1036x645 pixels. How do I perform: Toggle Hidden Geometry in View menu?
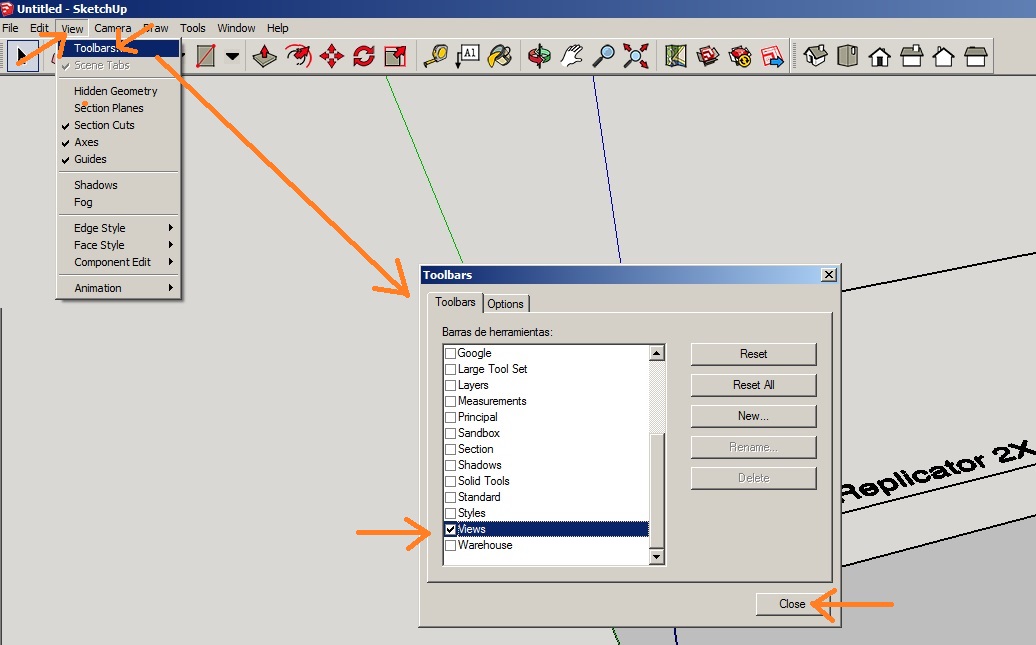tap(119, 91)
